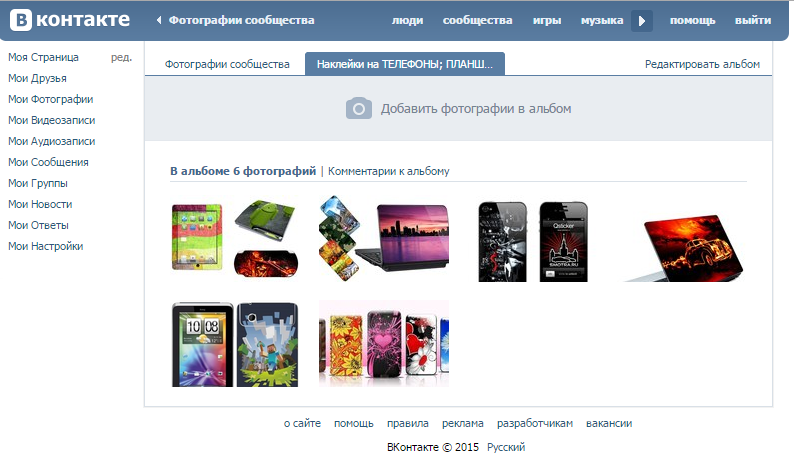Image resolution: width=794 pixels, height=456 pixels.
Task: Open the floral phone cases photo
Action: (x=384, y=344)
